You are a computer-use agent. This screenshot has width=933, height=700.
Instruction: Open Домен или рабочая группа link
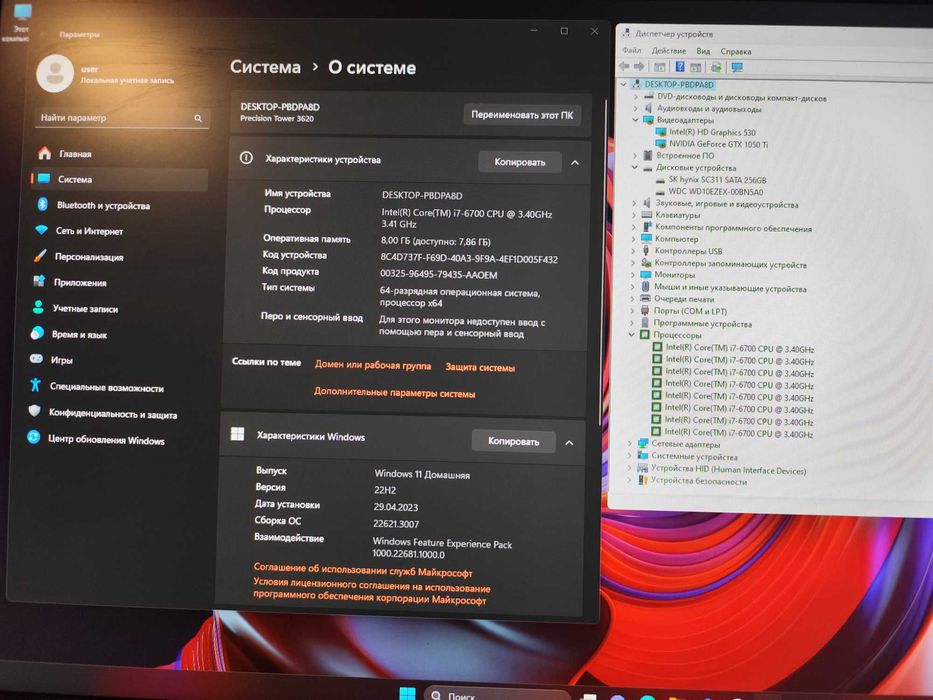pos(372,365)
